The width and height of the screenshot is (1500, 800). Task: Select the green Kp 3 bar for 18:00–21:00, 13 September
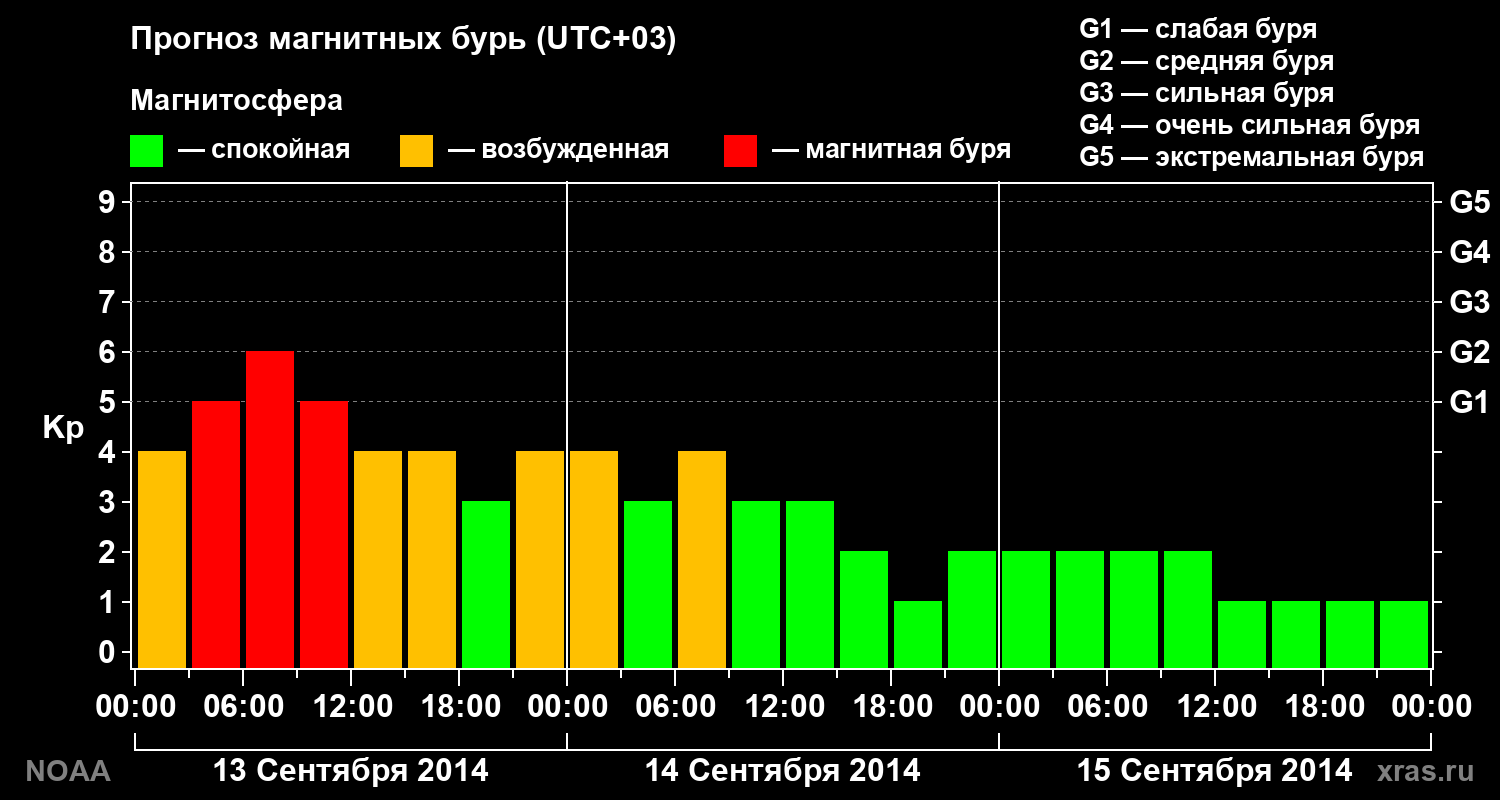[x=486, y=584]
